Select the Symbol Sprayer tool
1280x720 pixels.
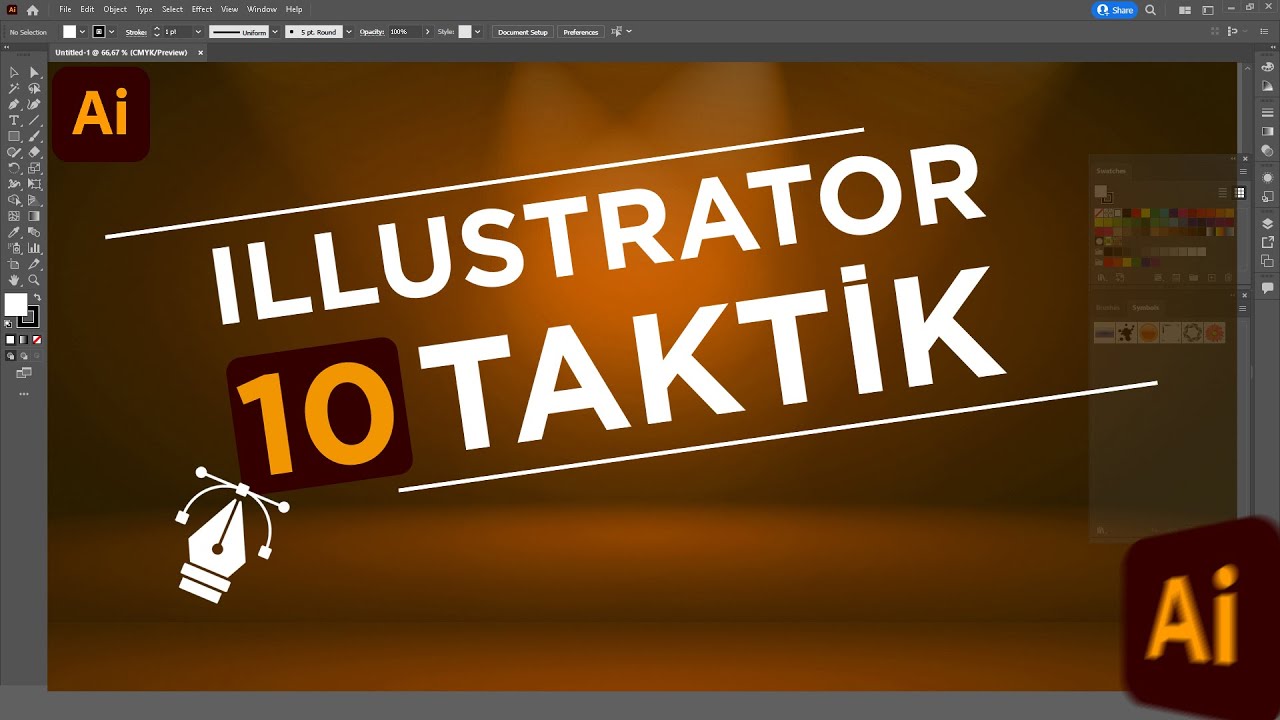click(x=14, y=248)
